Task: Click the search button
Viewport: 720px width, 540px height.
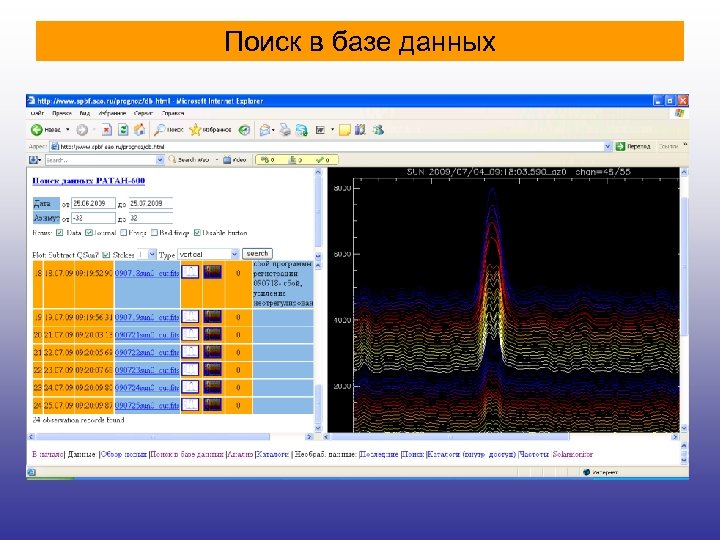Action: [x=257, y=253]
